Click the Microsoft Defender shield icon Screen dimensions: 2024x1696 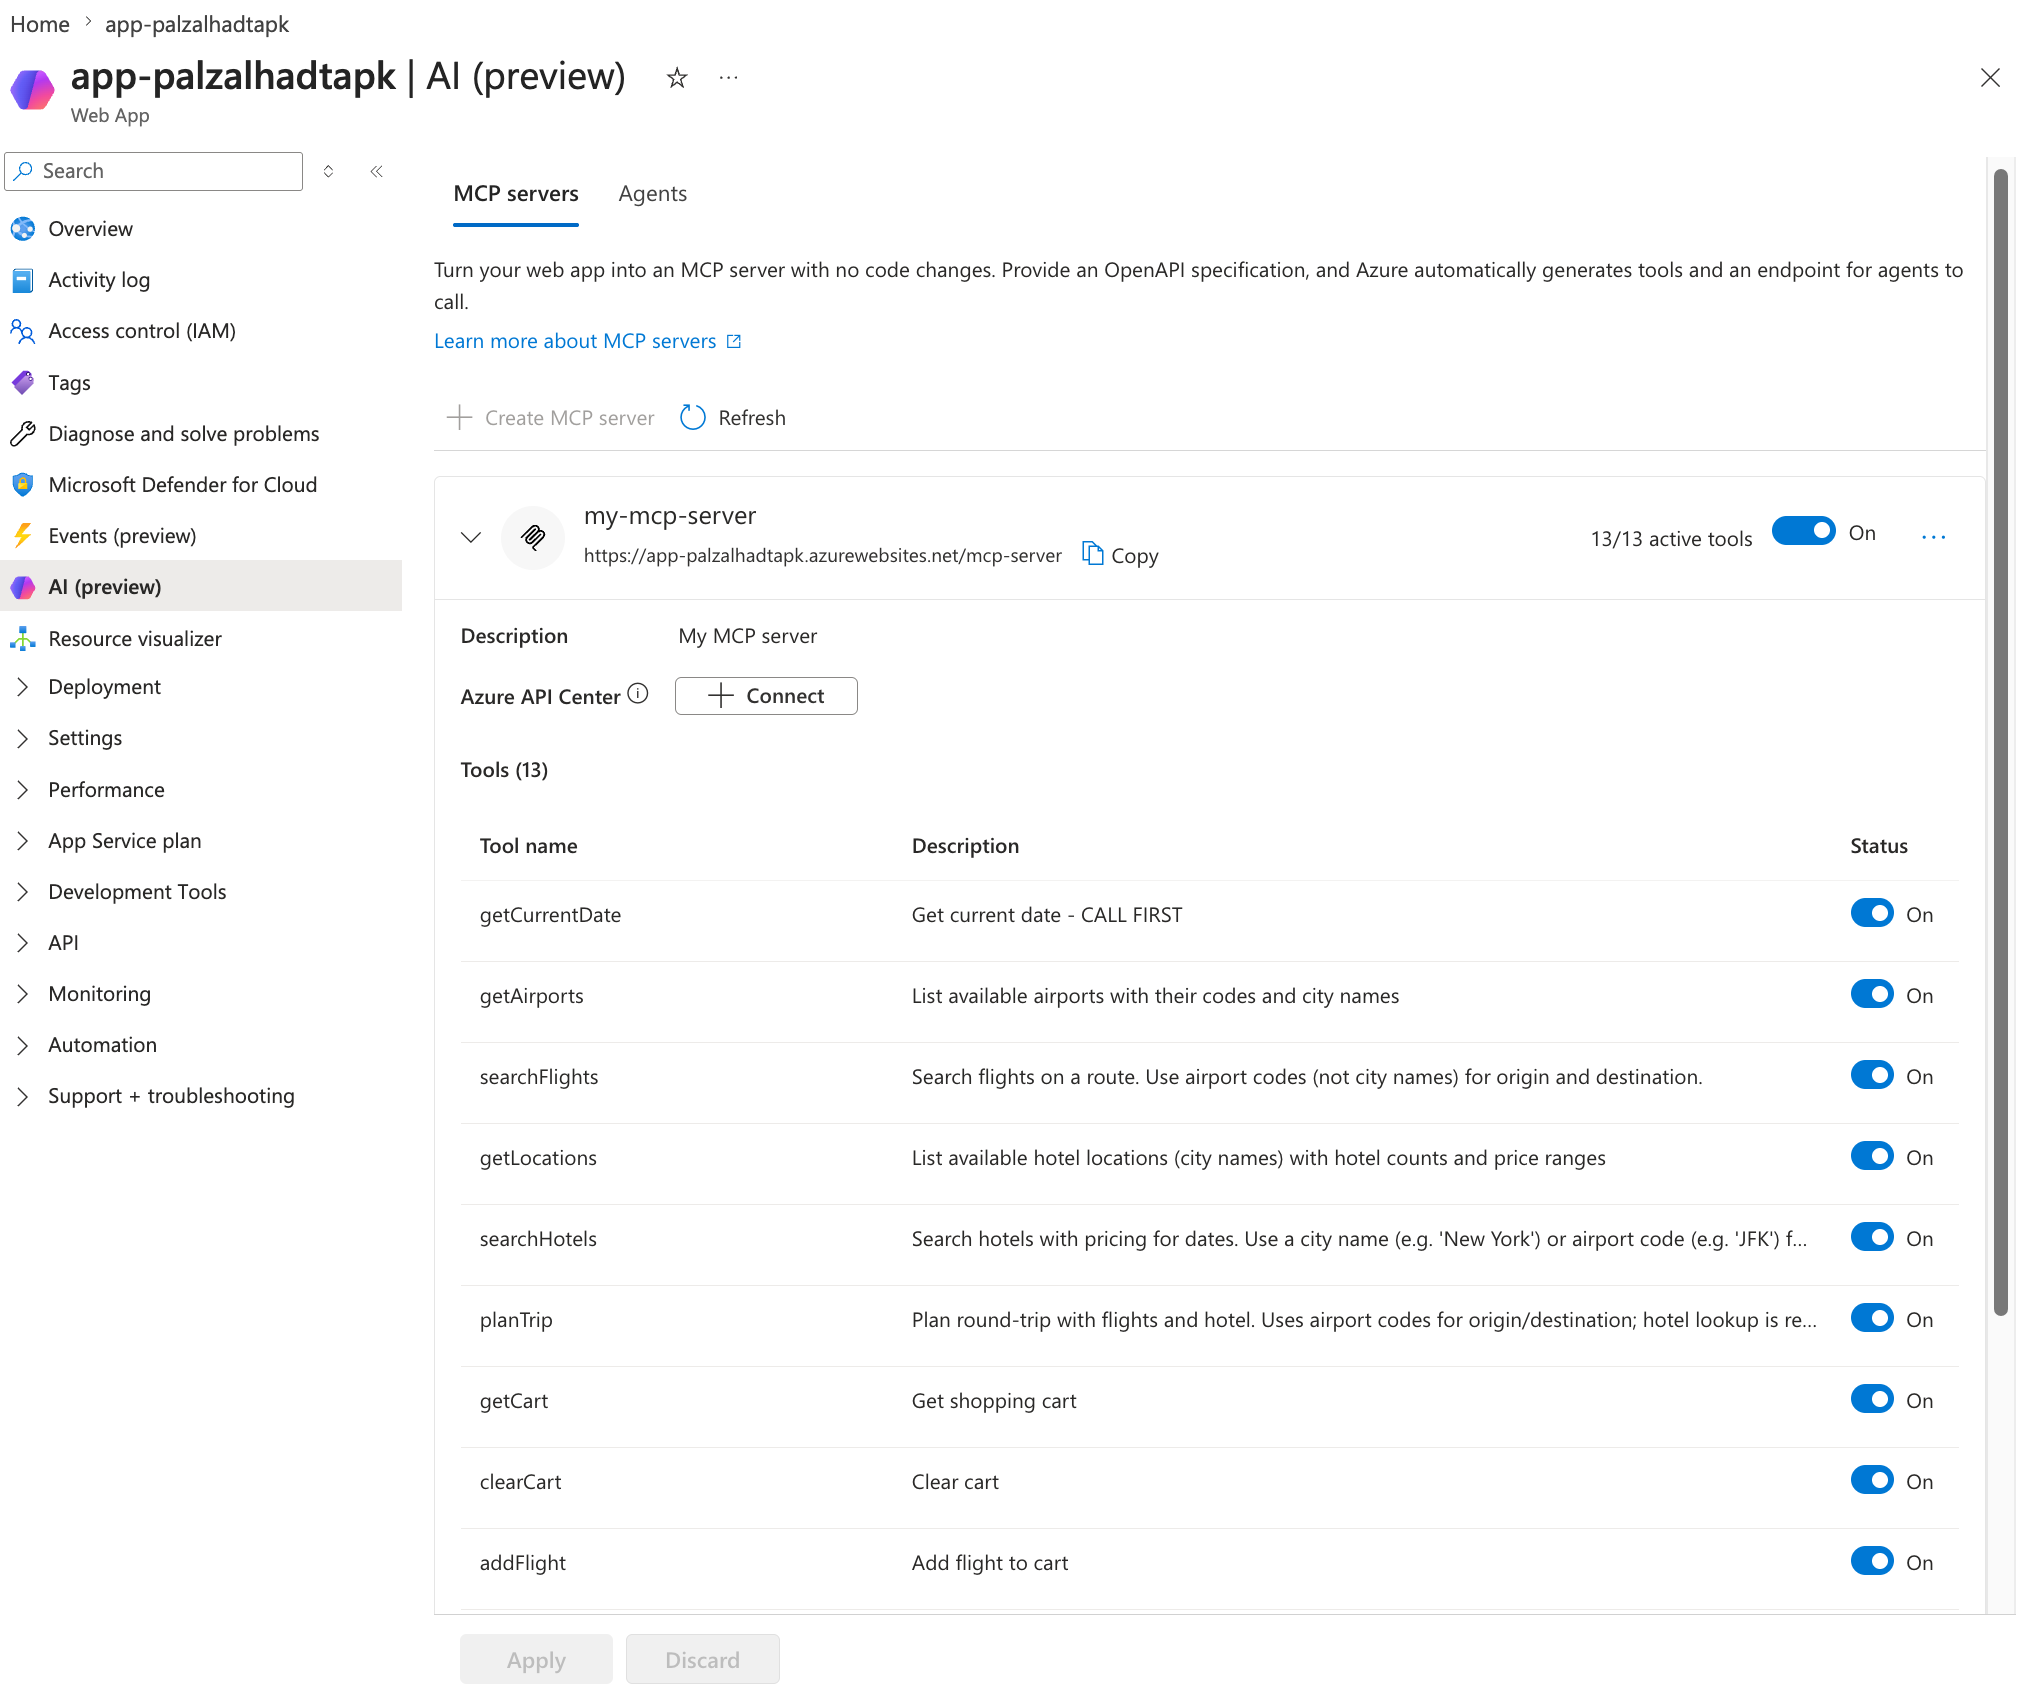pos(23,485)
